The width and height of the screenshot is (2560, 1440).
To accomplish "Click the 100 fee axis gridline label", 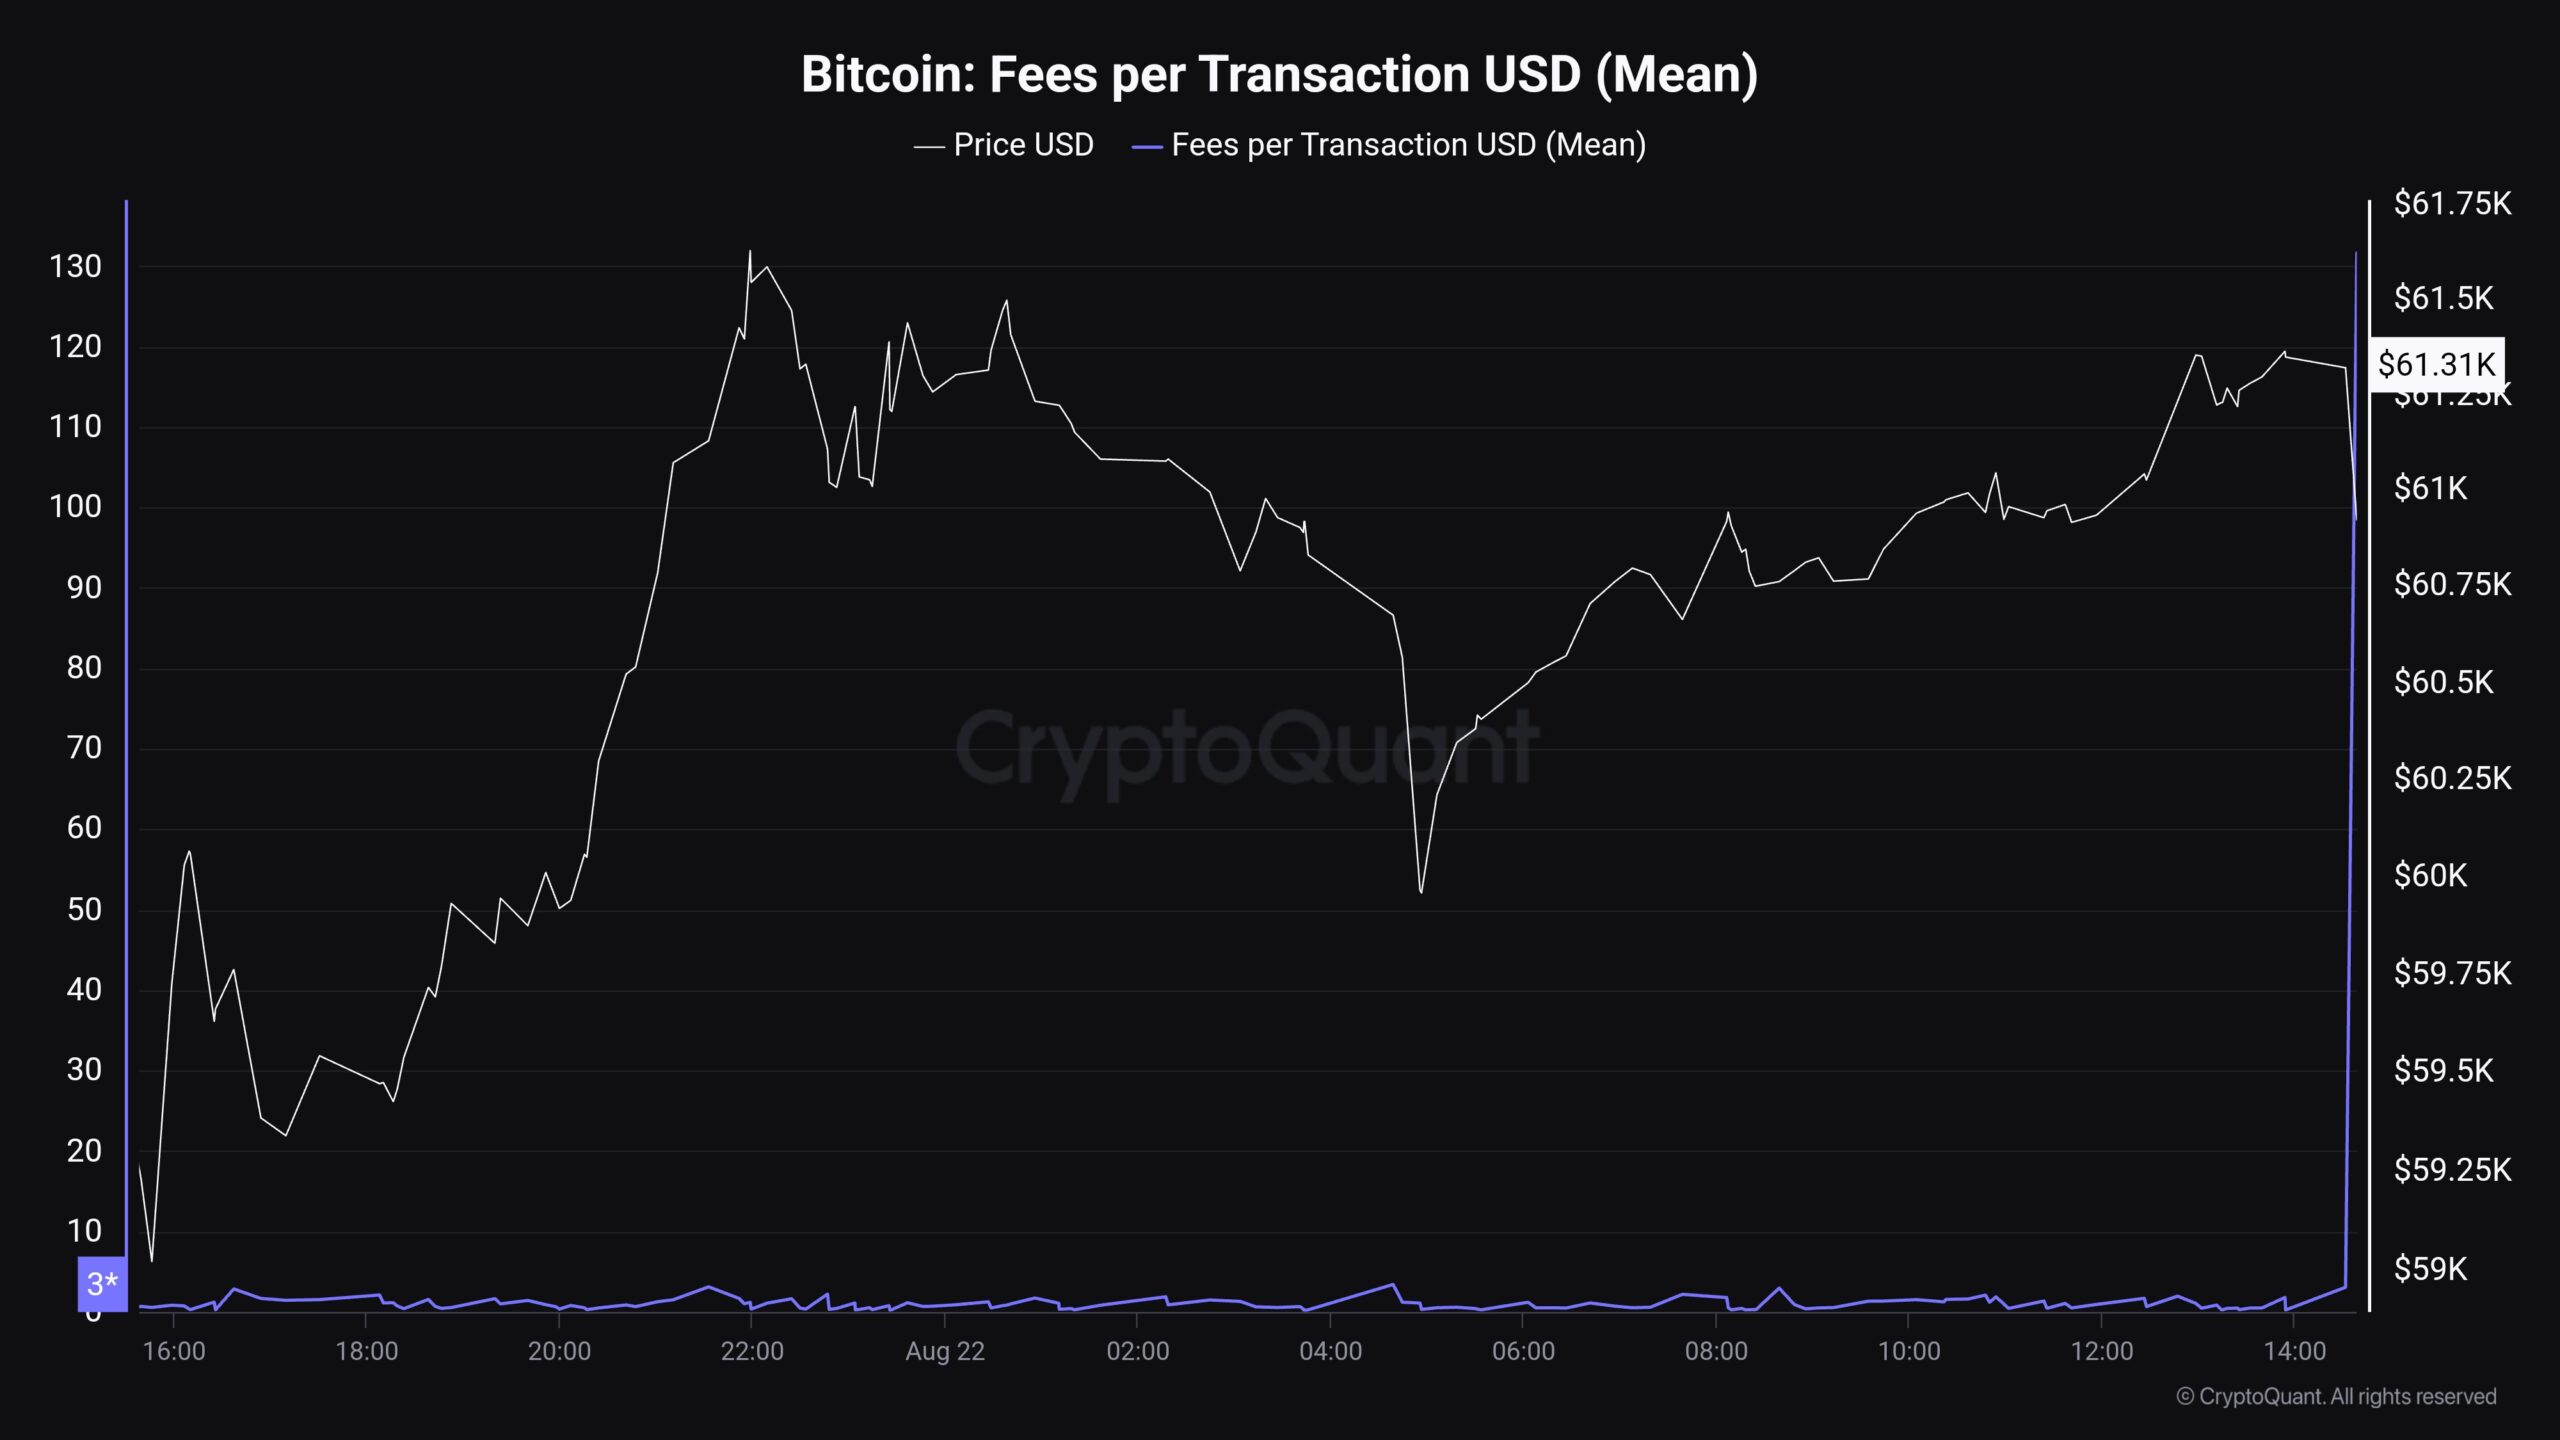I will click(x=76, y=506).
